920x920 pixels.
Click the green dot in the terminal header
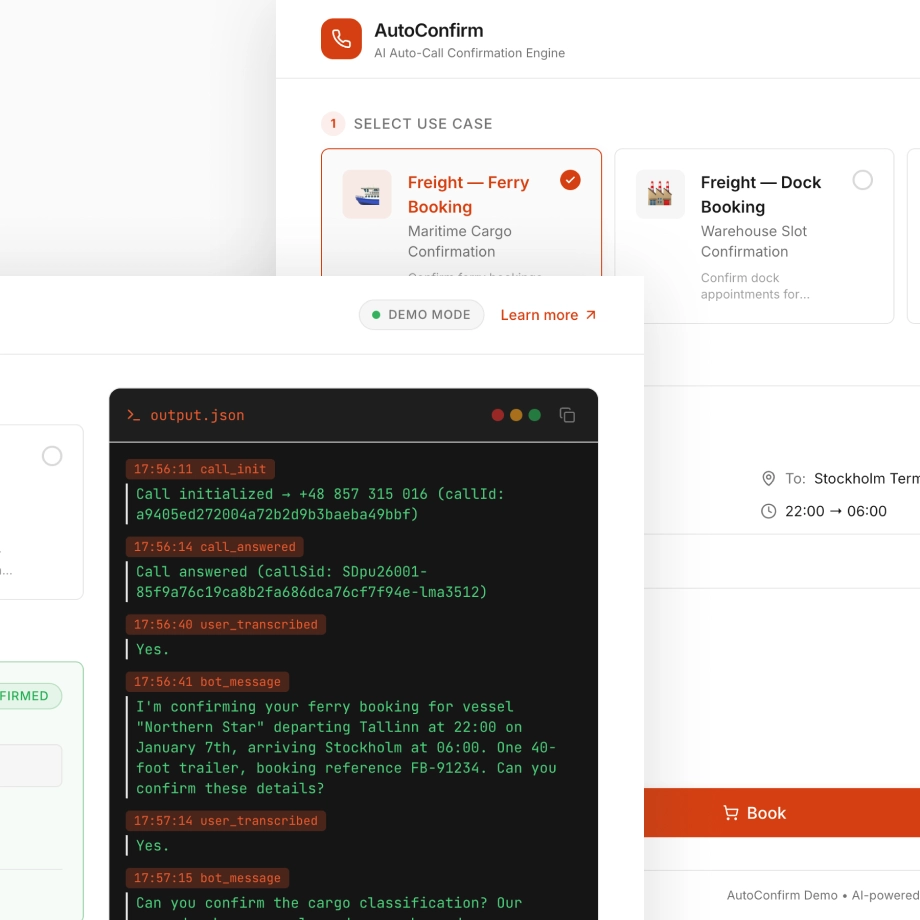click(535, 415)
